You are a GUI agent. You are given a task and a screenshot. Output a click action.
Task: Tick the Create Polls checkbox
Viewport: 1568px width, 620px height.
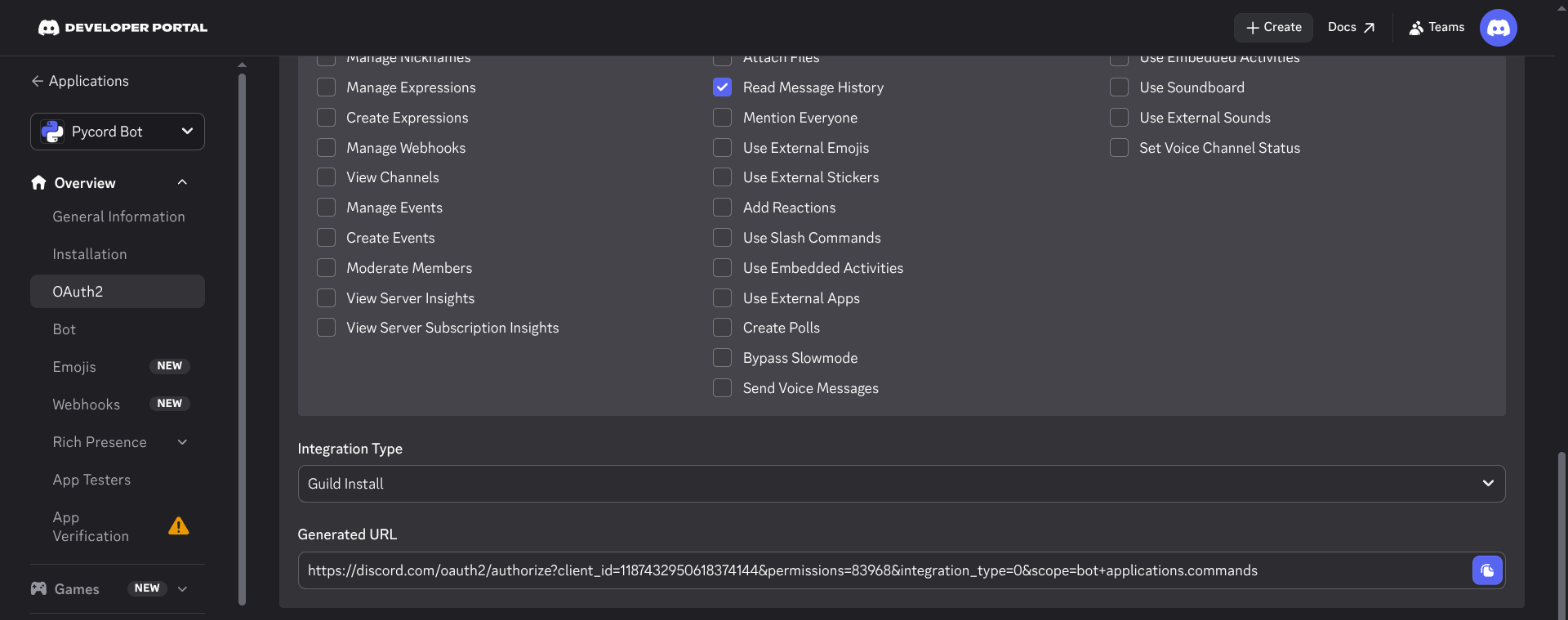point(722,327)
